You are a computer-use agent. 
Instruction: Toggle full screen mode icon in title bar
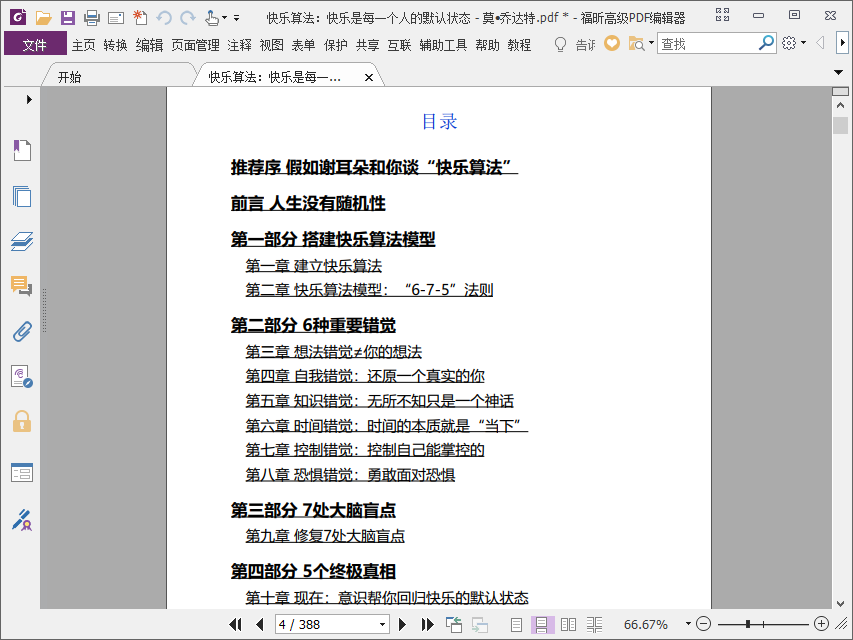722,15
